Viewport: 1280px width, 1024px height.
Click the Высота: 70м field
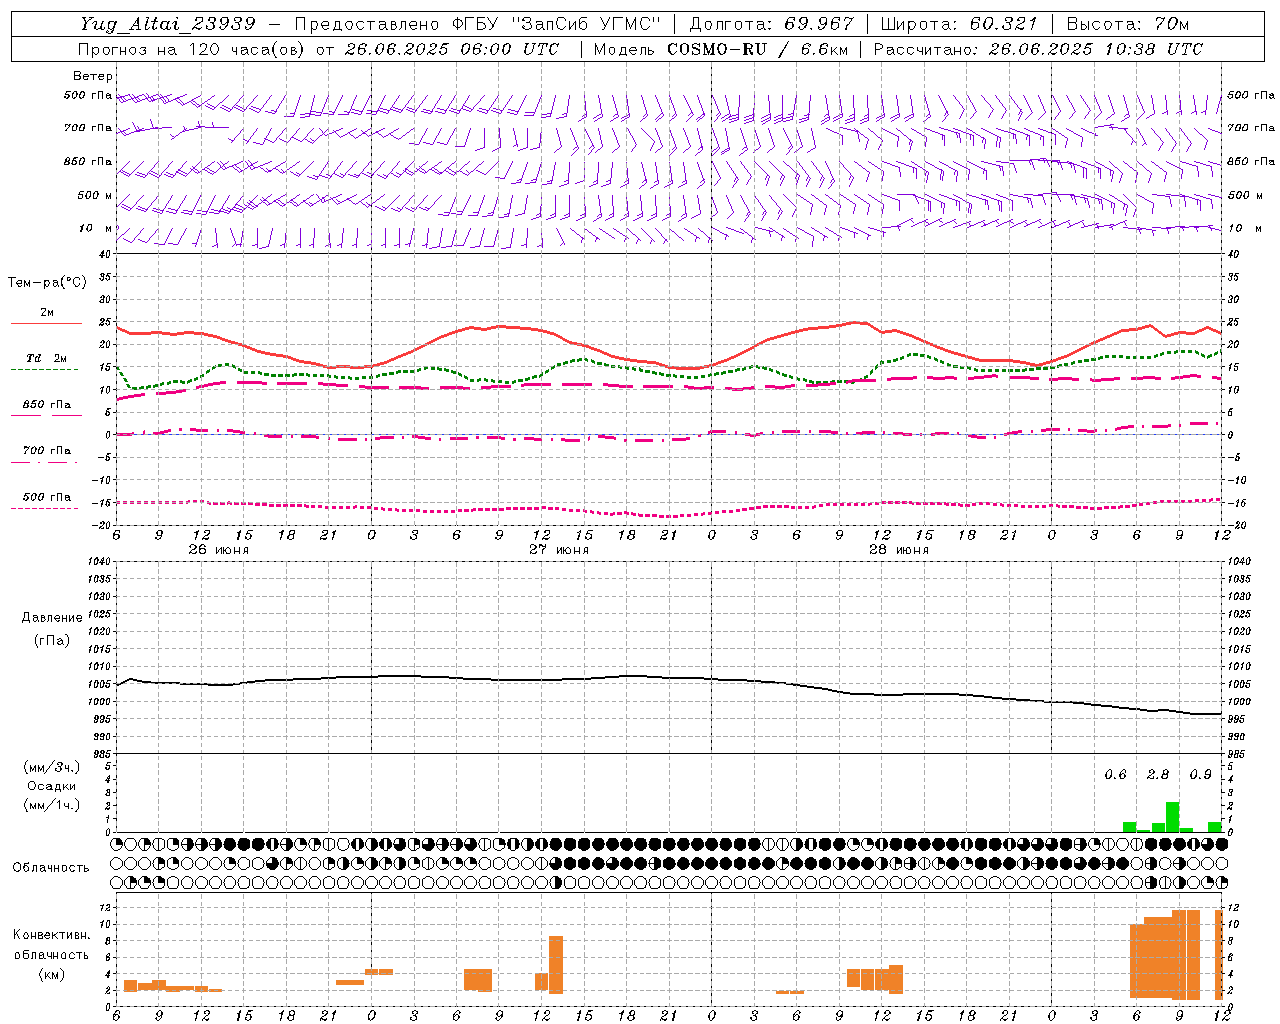pos(1128,24)
